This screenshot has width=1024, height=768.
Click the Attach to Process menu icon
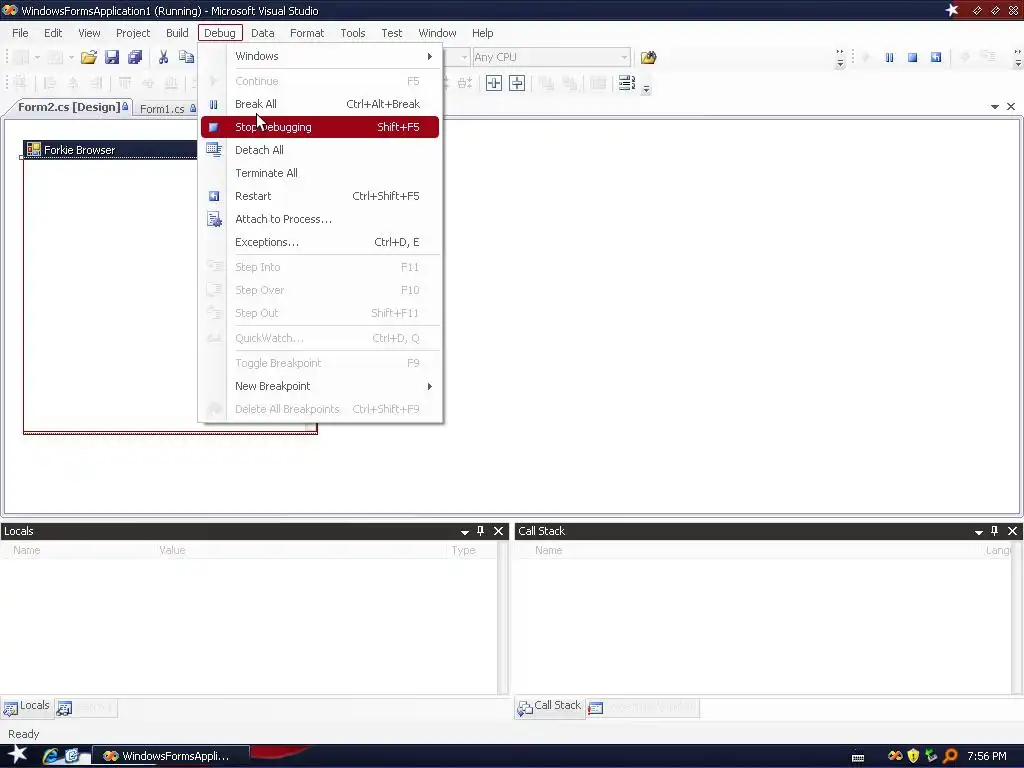pyautogui.click(x=214, y=219)
